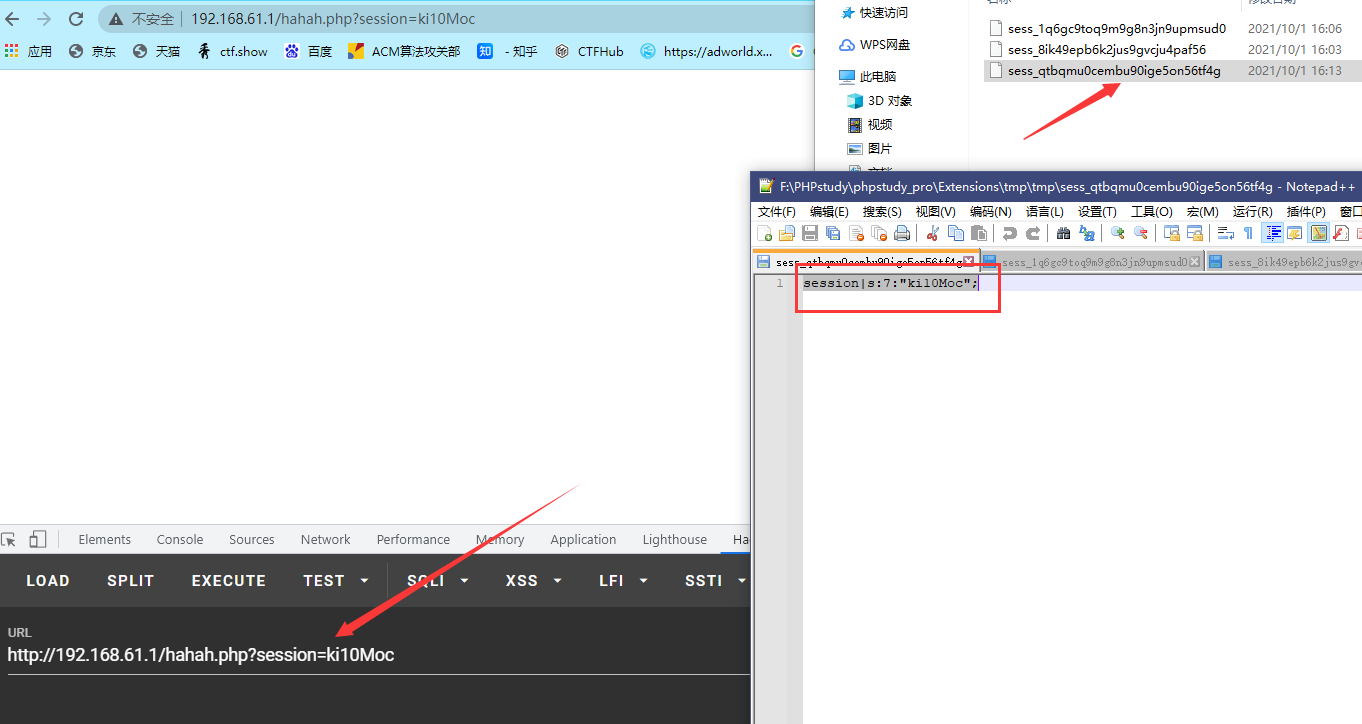Switch to DevTools Console tab
The width and height of the screenshot is (1362, 724).
(180, 539)
